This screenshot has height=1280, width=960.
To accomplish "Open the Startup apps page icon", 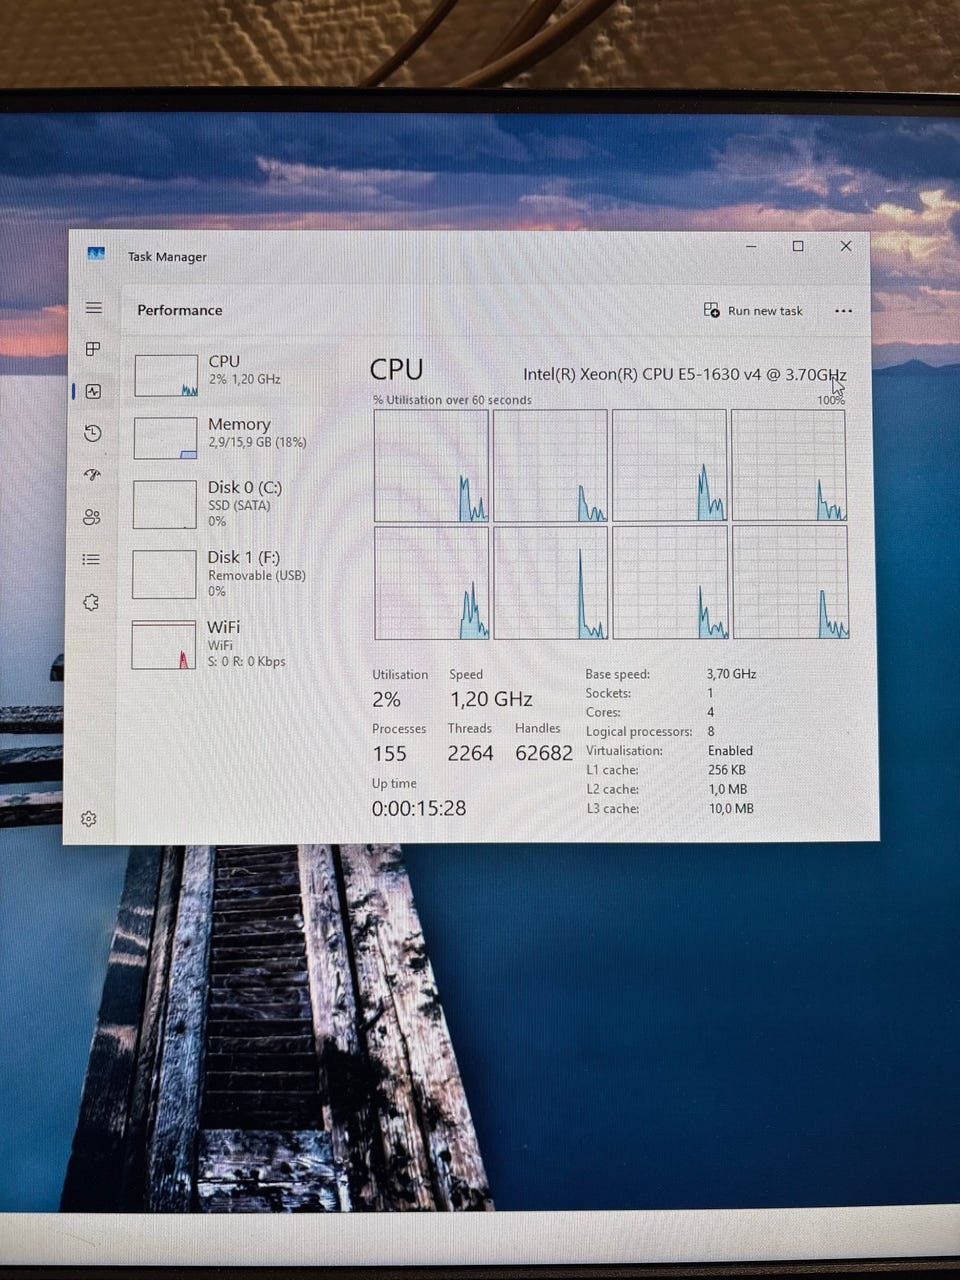I will point(93,475).
